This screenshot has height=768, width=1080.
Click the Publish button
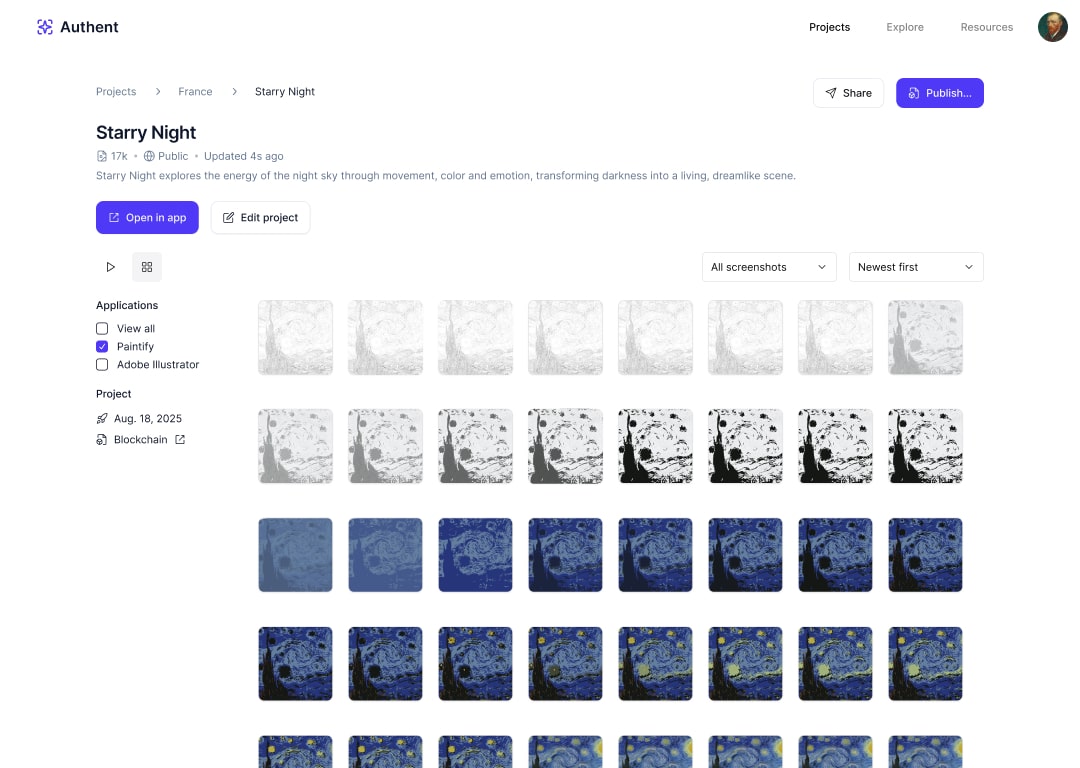coord(939,92)
